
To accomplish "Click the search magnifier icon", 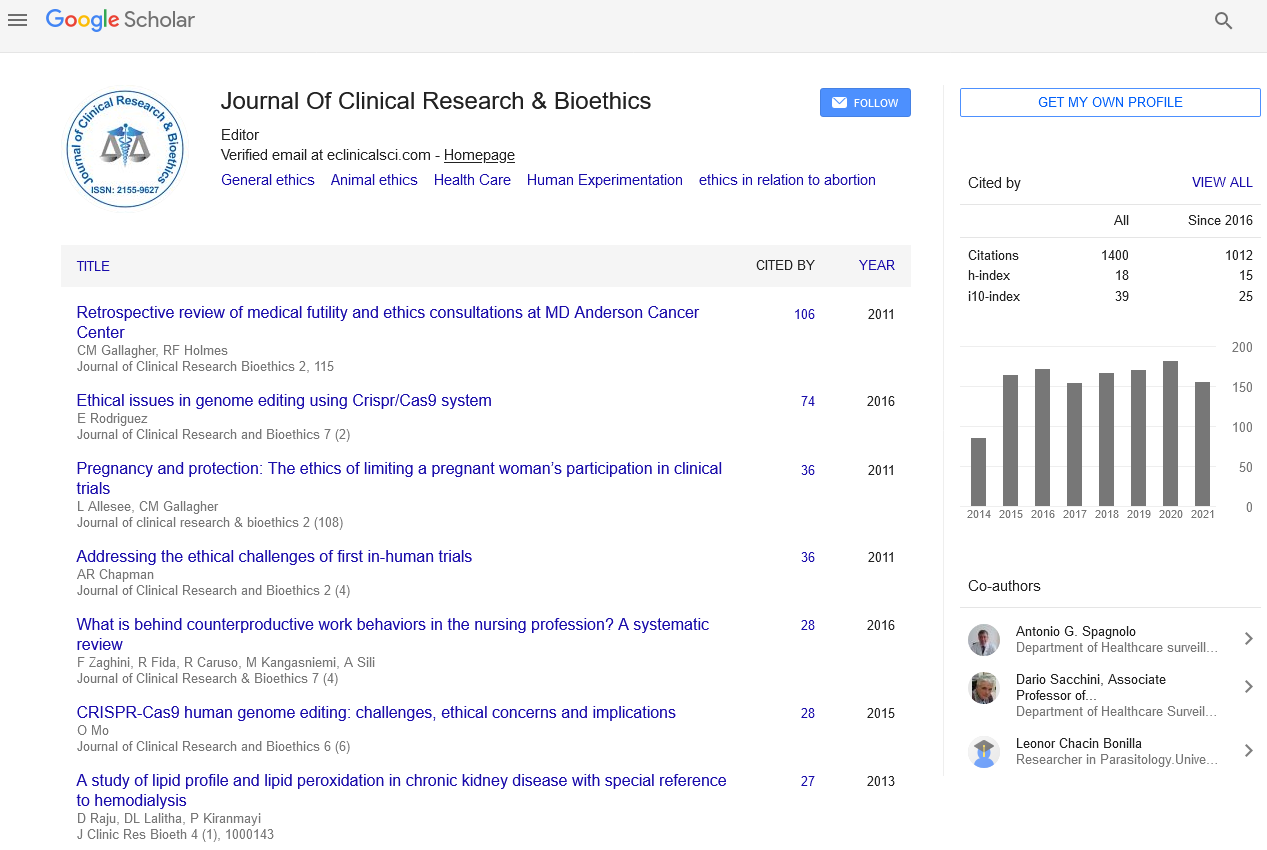I will tap(1223, 21).
